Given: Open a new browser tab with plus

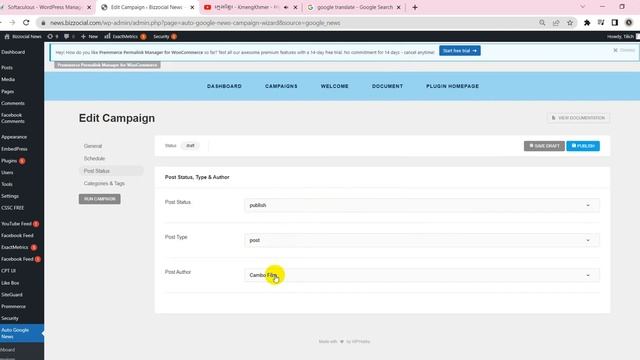Looking at the screenshot, I should point(415,7).
